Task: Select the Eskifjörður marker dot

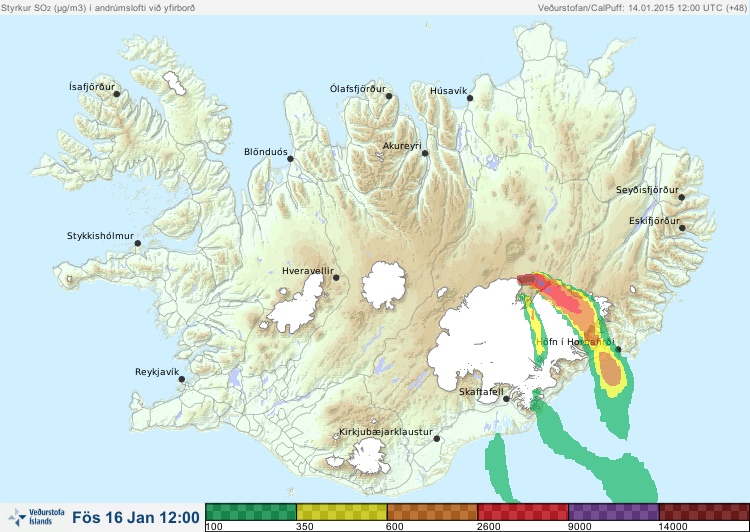Action: [682, 228]
